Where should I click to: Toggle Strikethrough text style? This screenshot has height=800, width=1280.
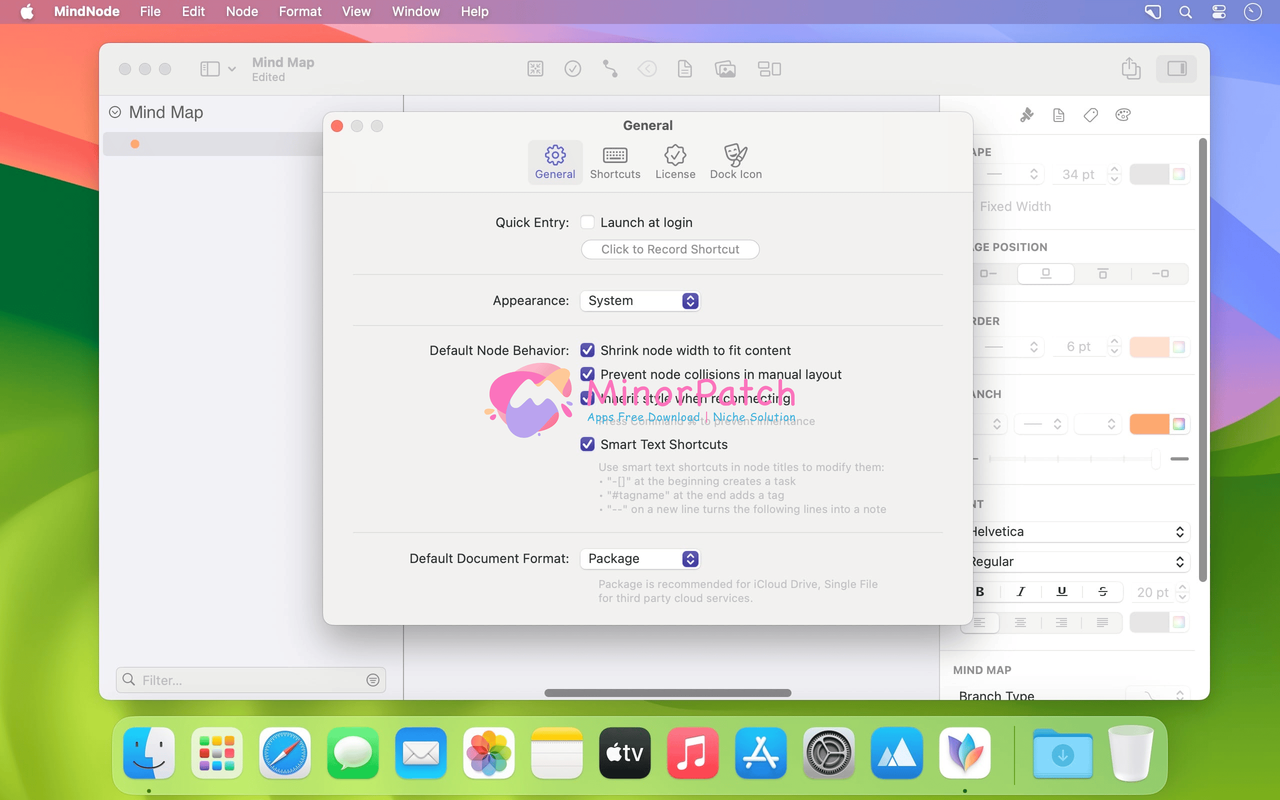(x=1103, y=592)
